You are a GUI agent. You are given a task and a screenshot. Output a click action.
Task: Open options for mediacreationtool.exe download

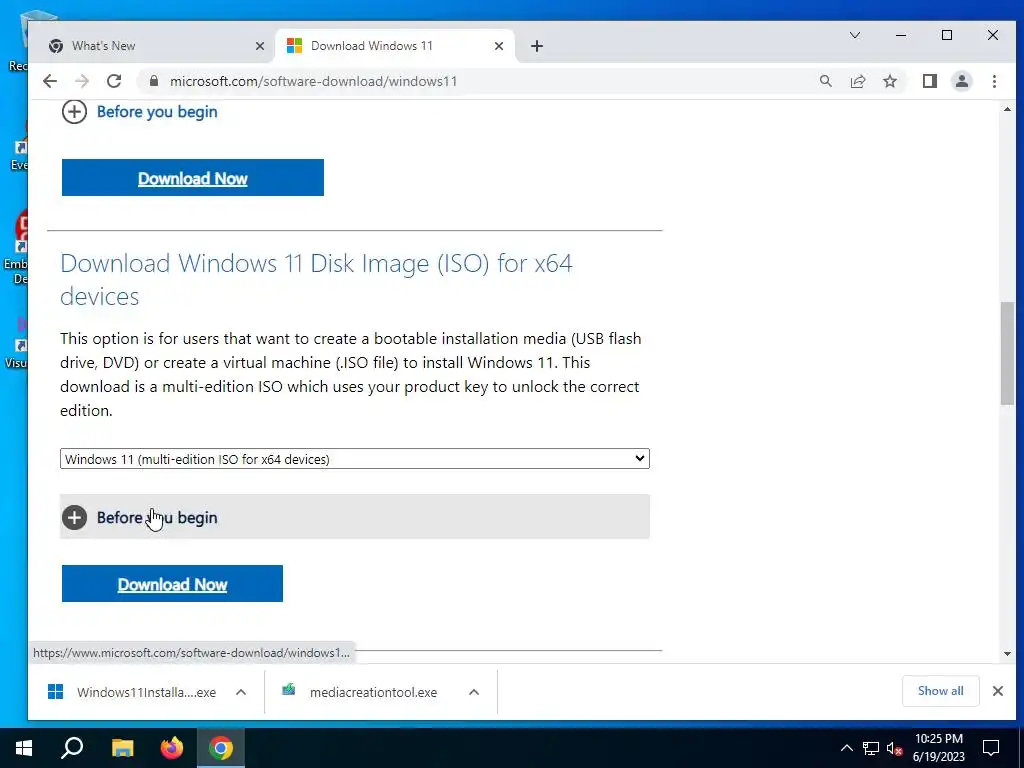[x=474, y=692]
